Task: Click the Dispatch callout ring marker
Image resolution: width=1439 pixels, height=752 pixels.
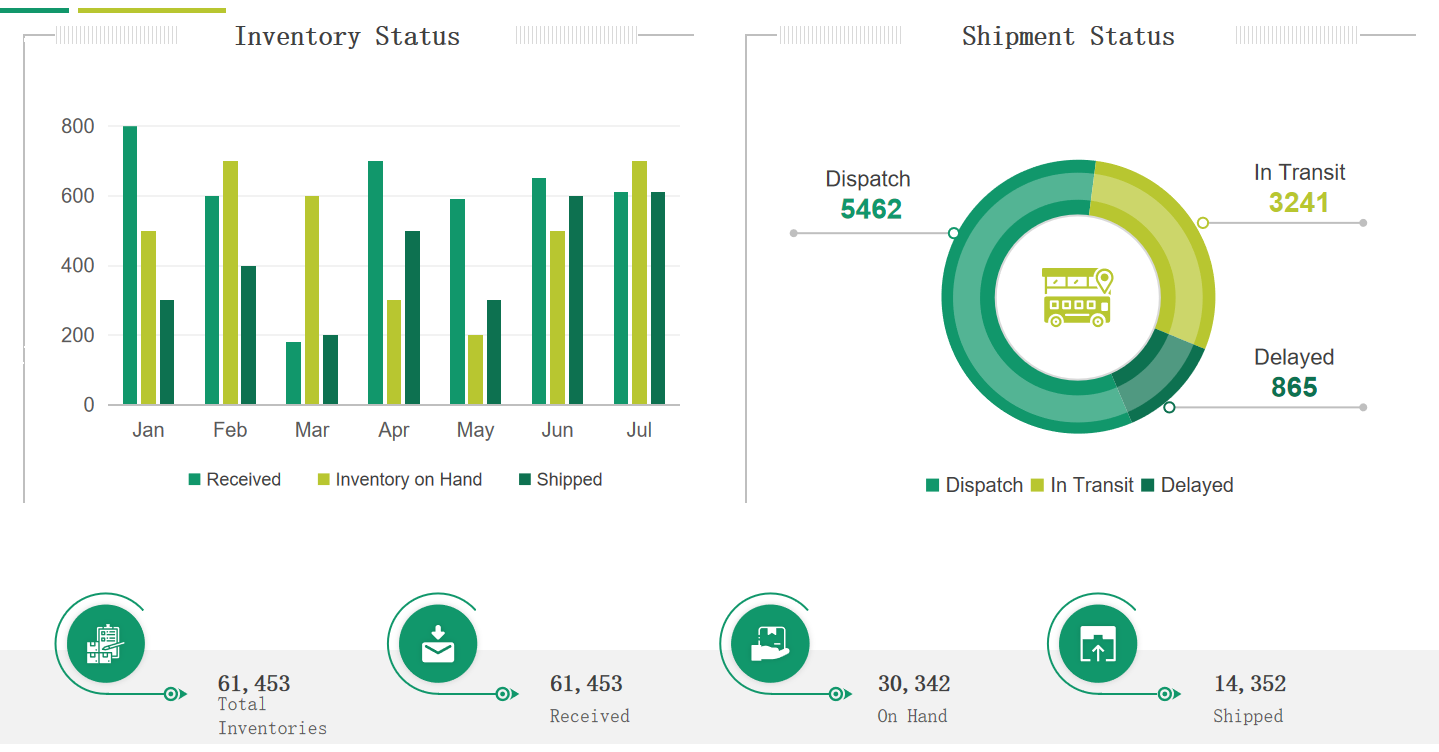Action: coord(954,233)
